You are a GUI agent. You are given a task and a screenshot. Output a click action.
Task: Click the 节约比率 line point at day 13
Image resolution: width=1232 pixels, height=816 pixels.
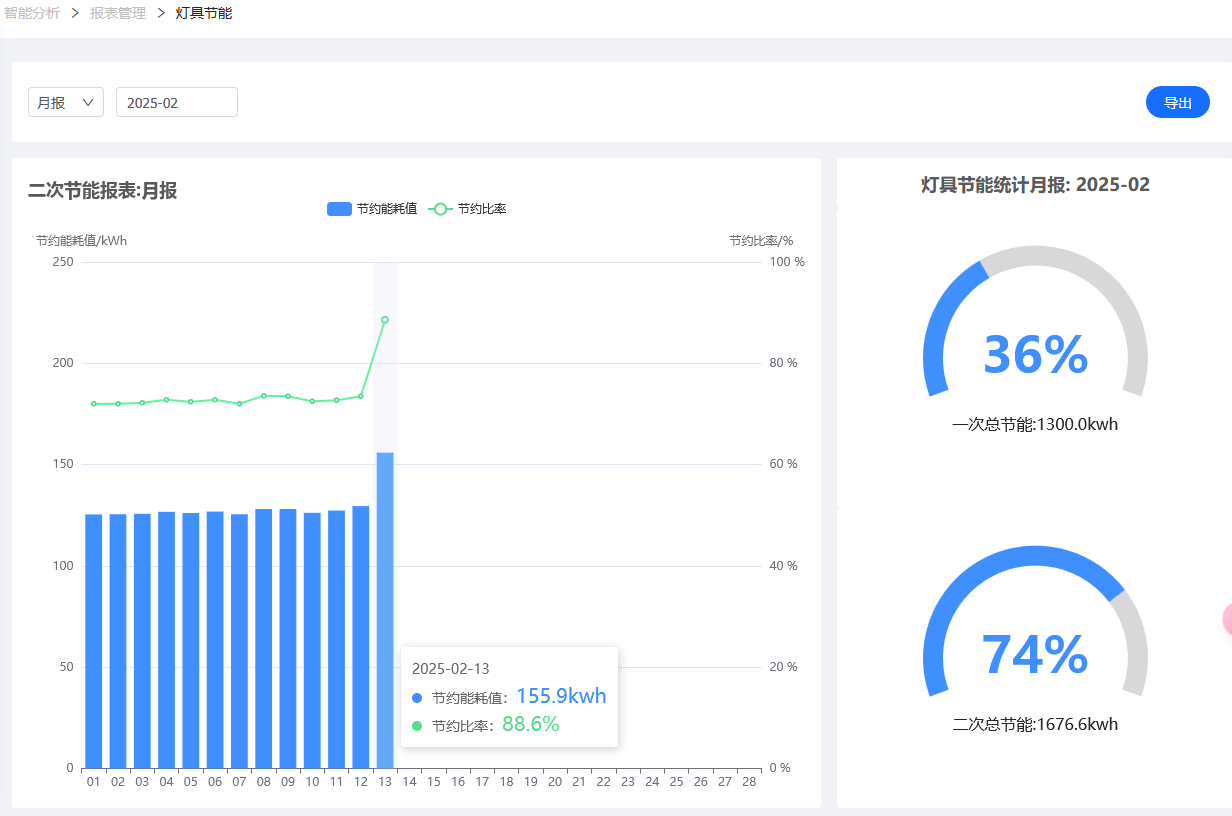(x=385, y=320)
